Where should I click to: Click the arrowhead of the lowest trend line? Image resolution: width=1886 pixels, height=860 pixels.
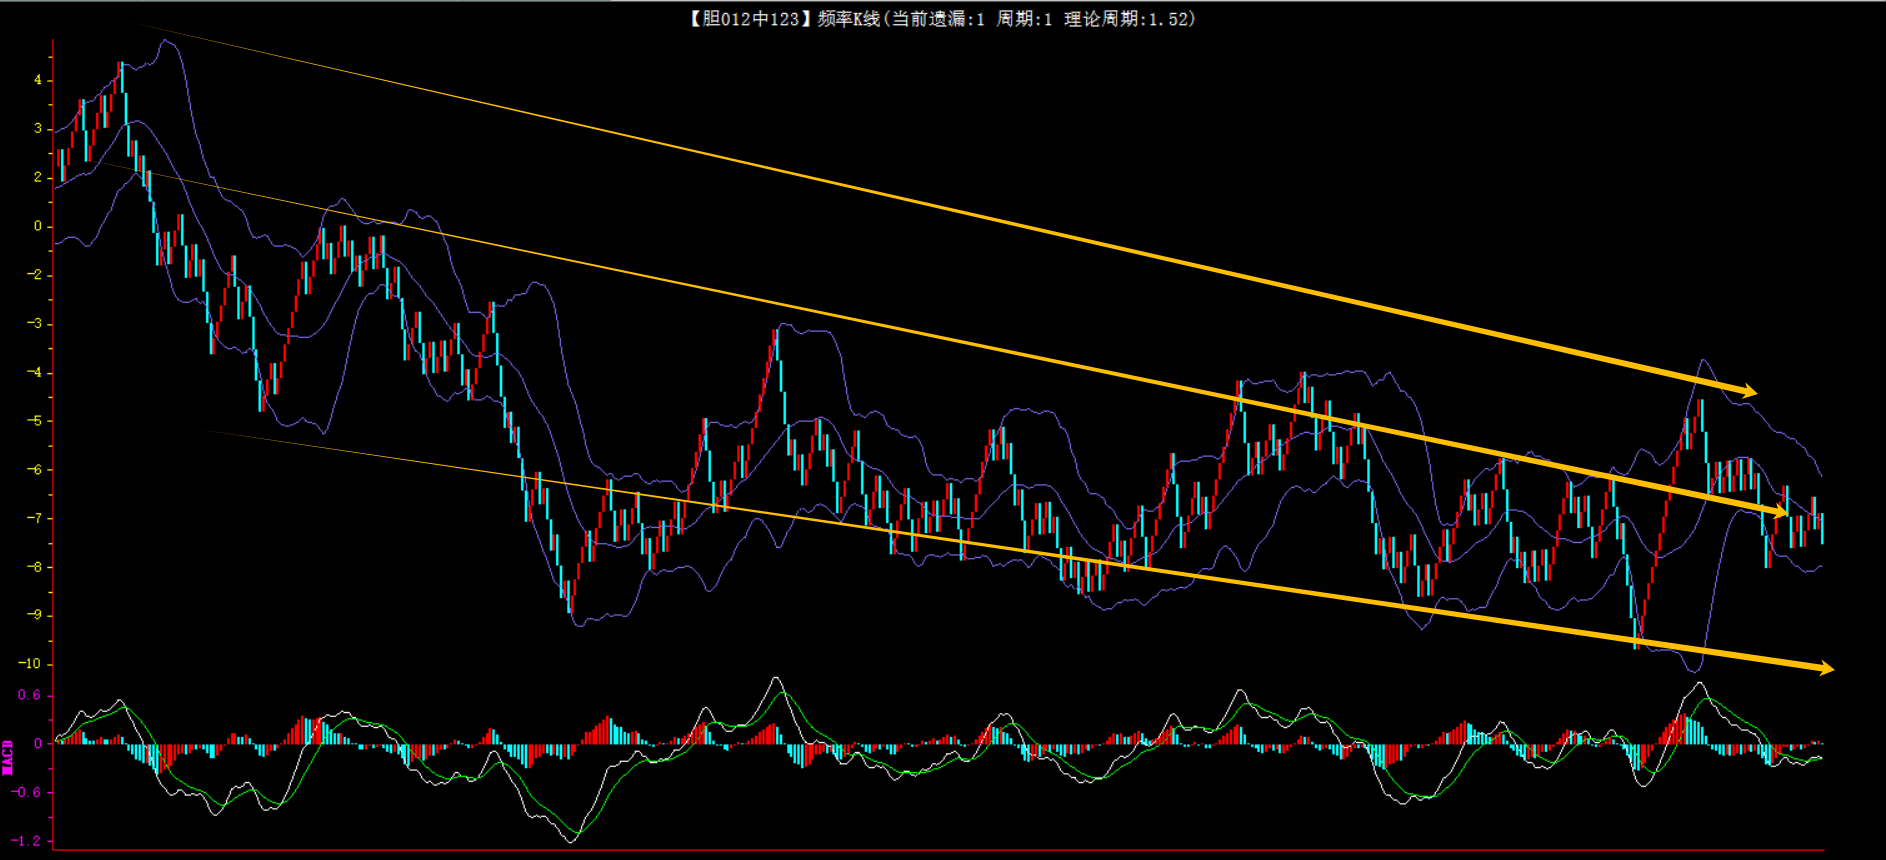pyautogui.click(x=1824, y=668)
